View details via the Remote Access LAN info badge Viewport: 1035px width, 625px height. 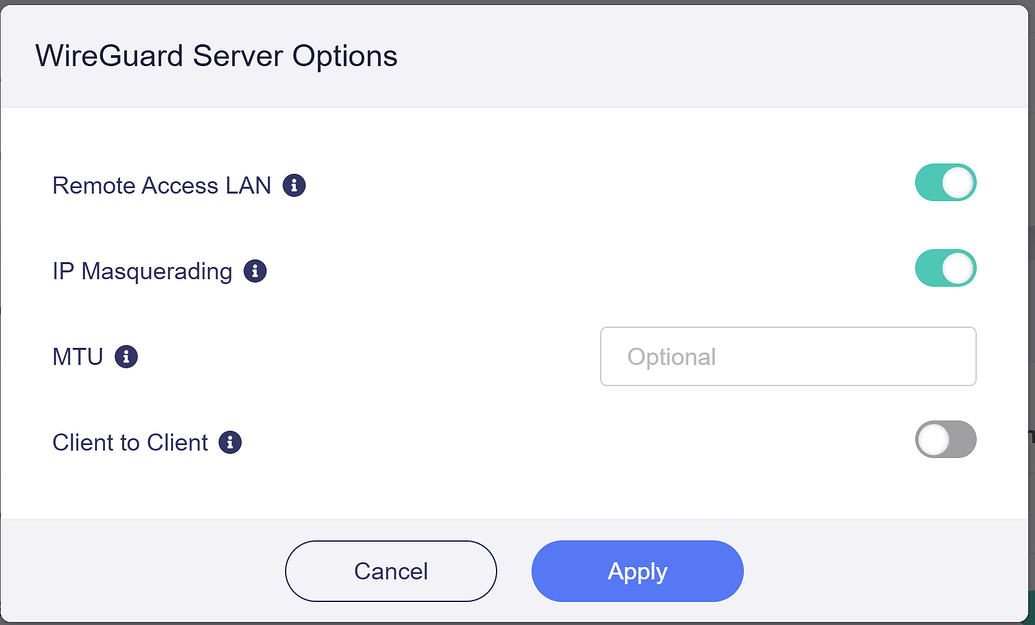(x=294, y=184)
